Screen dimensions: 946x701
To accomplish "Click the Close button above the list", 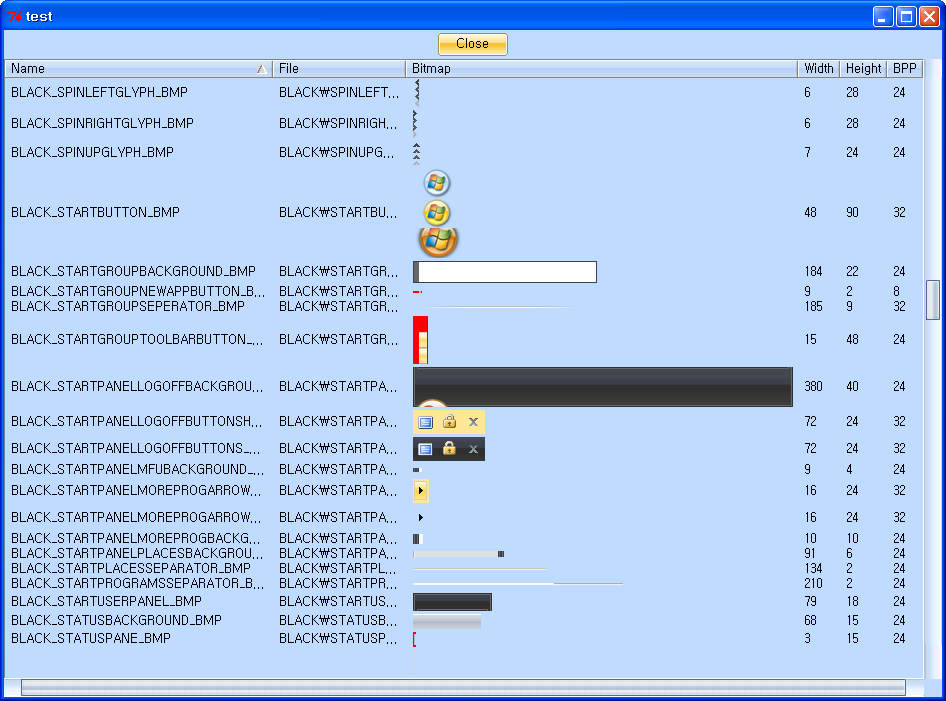I will click(472, 44).
